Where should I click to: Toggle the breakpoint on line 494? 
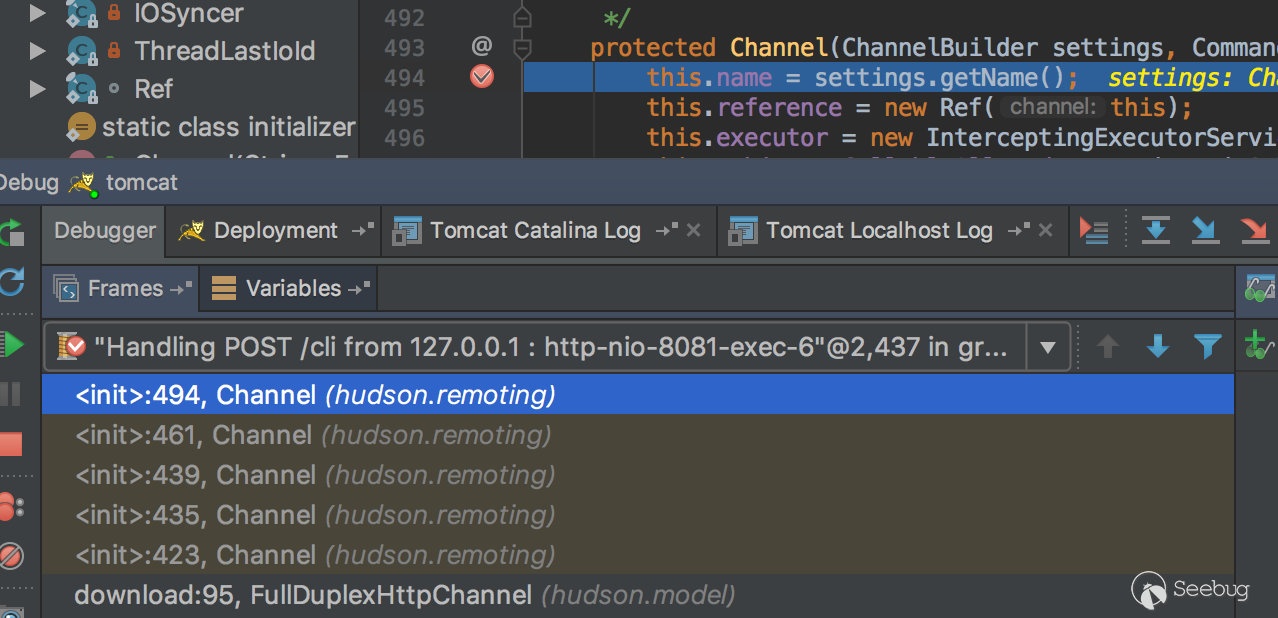[x=482, y=77]
